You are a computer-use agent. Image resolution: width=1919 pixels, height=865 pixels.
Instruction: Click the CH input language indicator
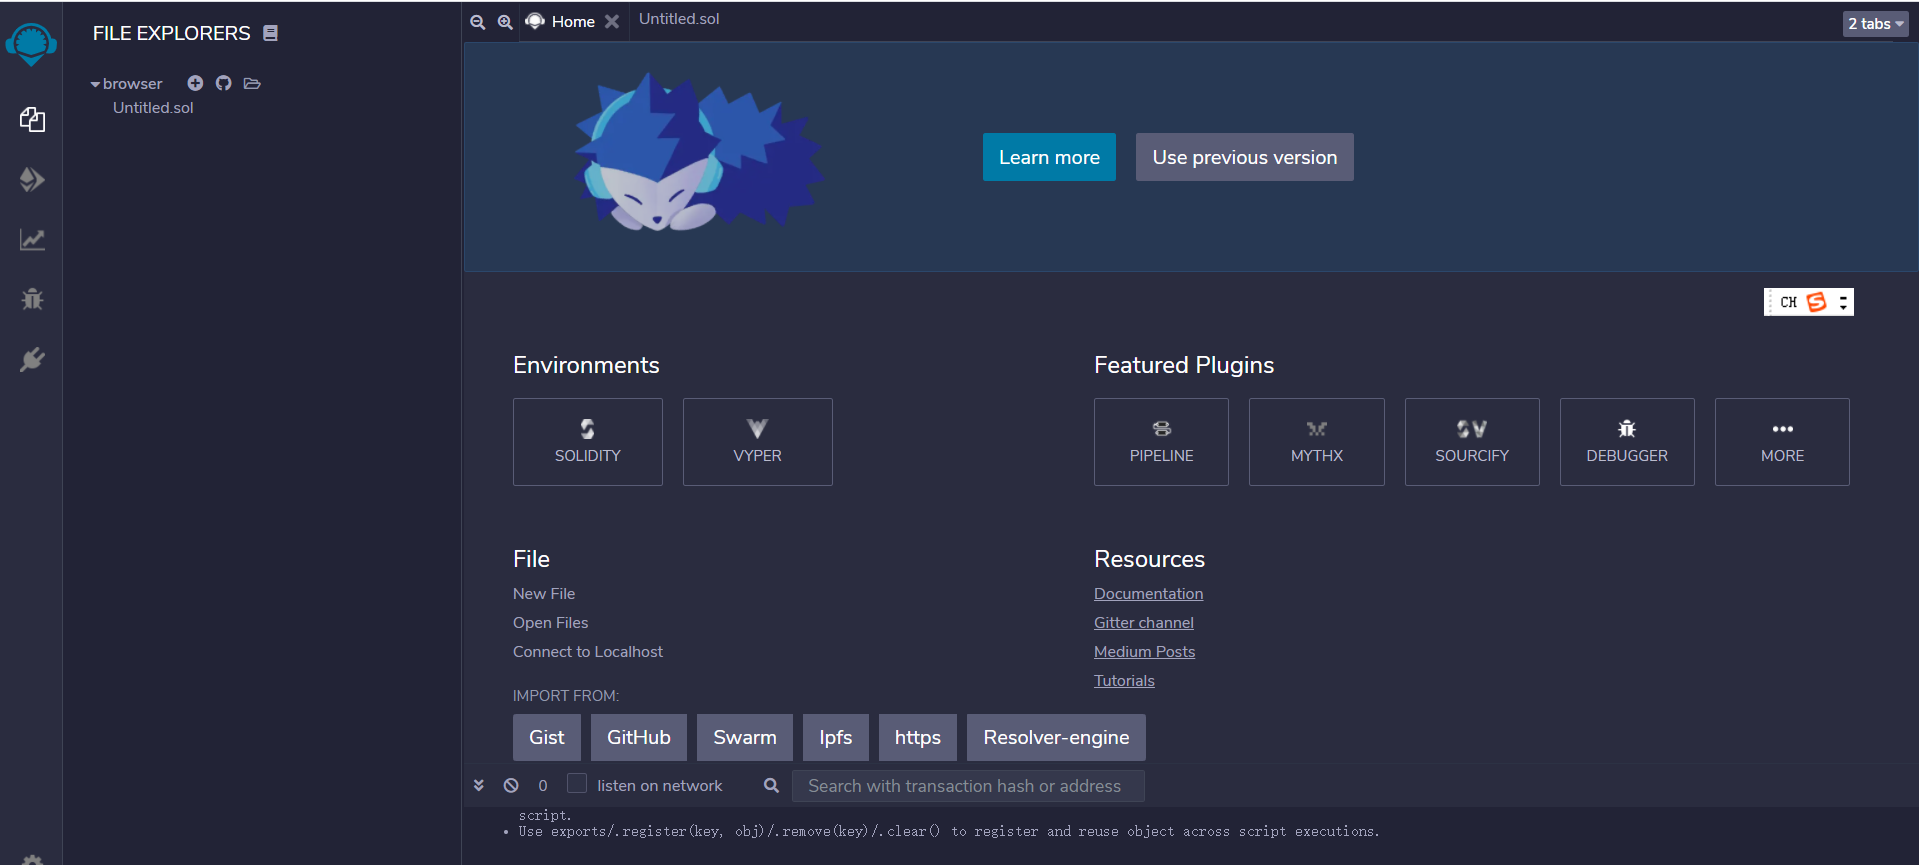tap(1789, 302)
